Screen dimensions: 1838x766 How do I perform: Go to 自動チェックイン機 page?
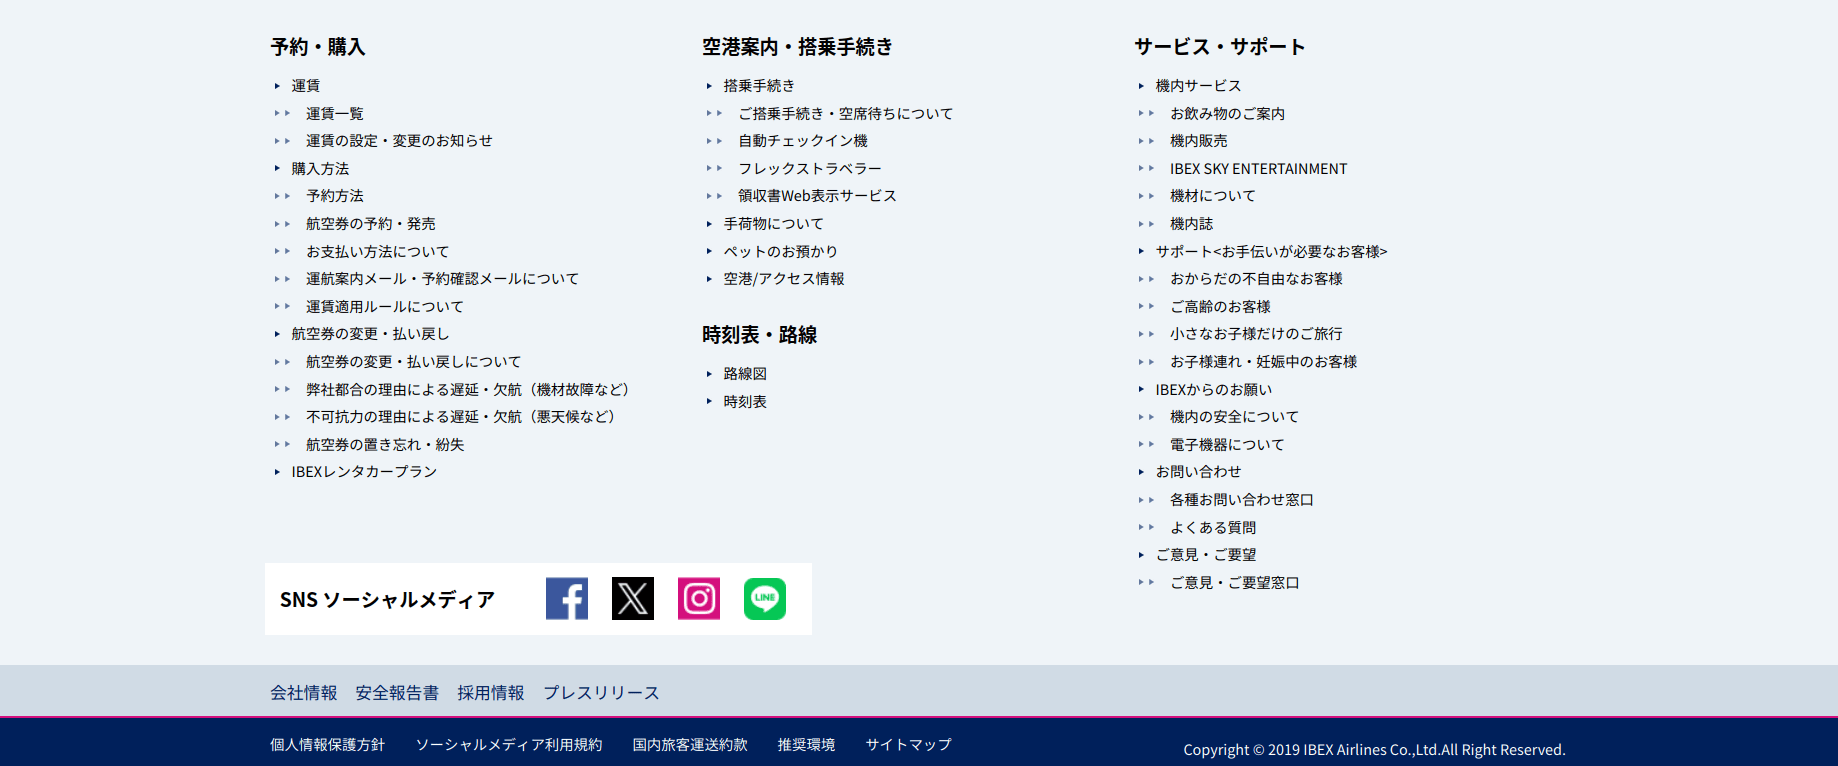tap(803, 141)
